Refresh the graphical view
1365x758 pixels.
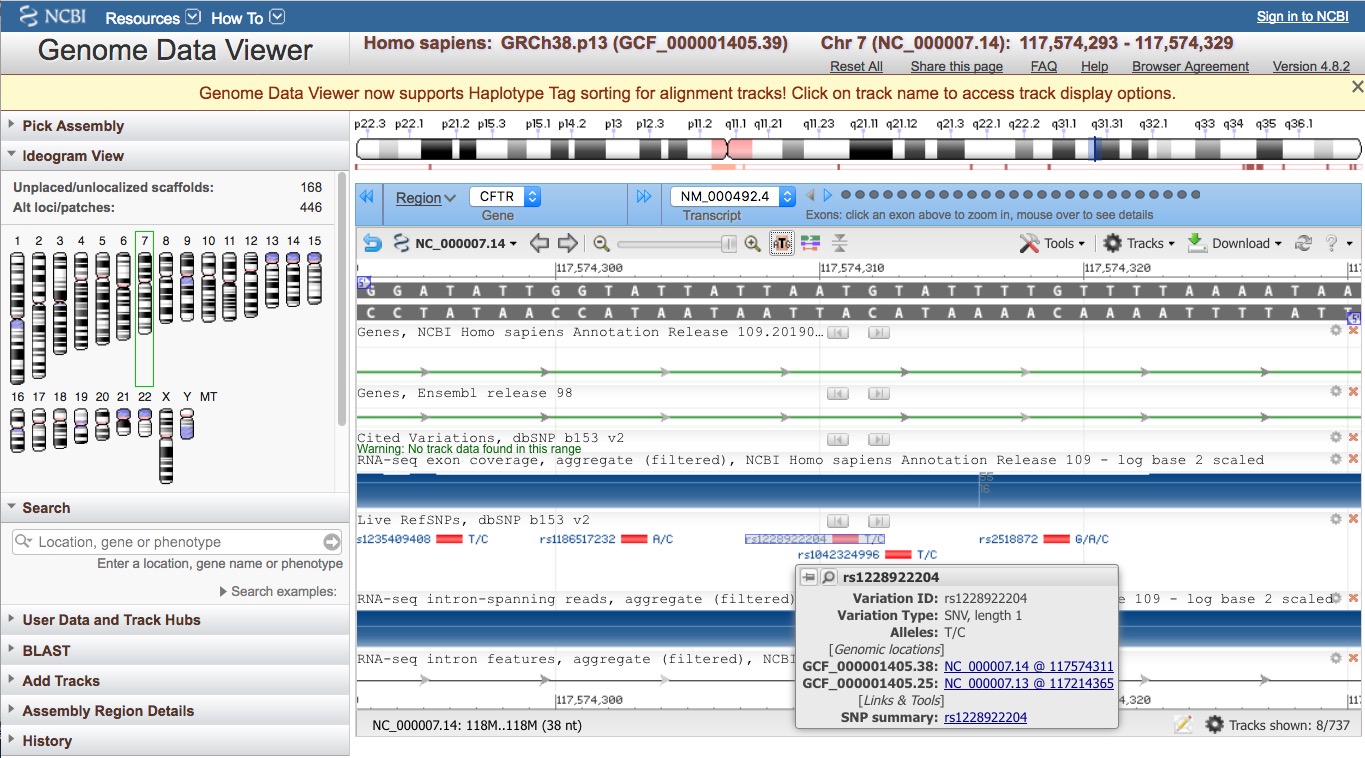tap(1303, 243)
